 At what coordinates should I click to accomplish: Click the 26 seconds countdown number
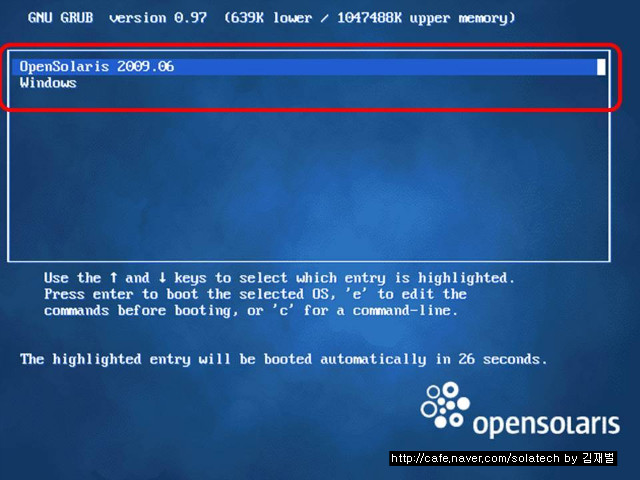(x=466, y=359)
